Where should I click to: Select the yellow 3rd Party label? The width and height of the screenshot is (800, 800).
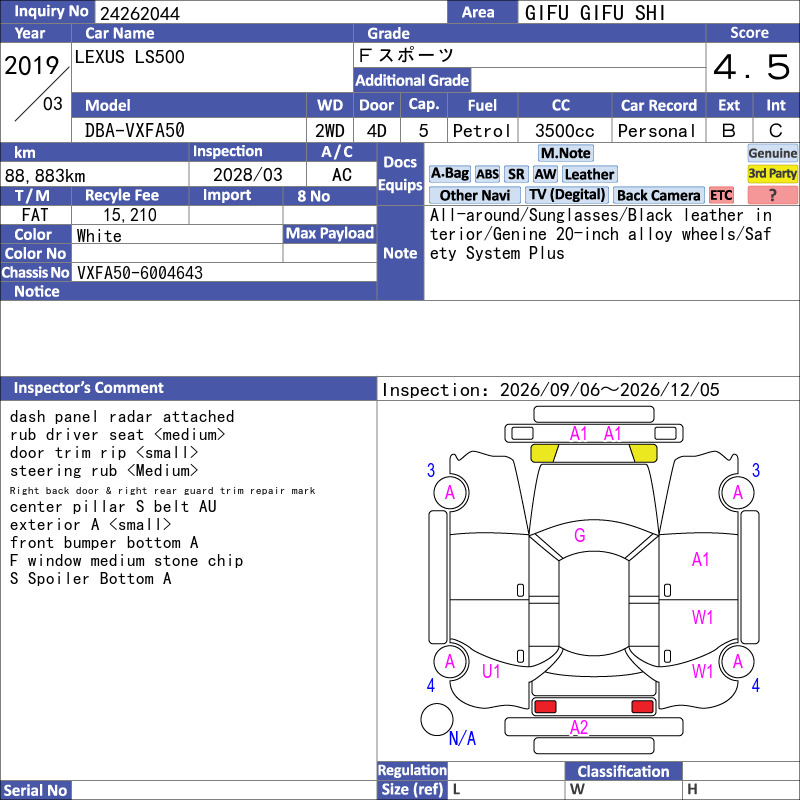pyautogui.click(x=772, y=174)
